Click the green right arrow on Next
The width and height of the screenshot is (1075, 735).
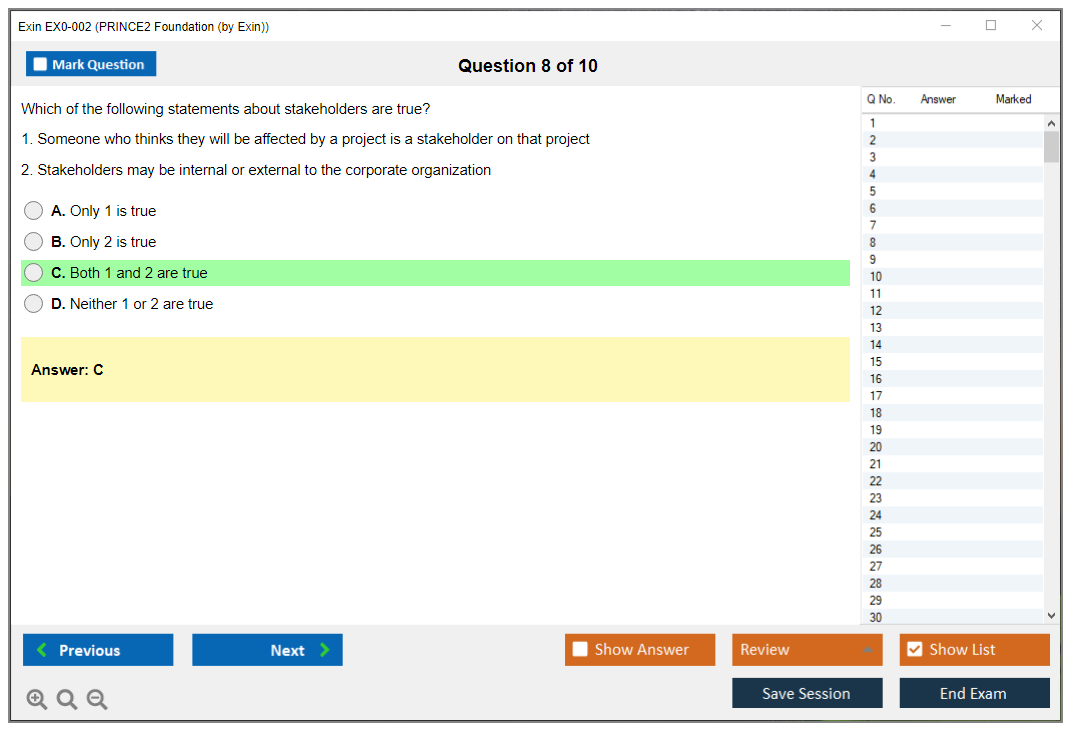tap(325, 650)
